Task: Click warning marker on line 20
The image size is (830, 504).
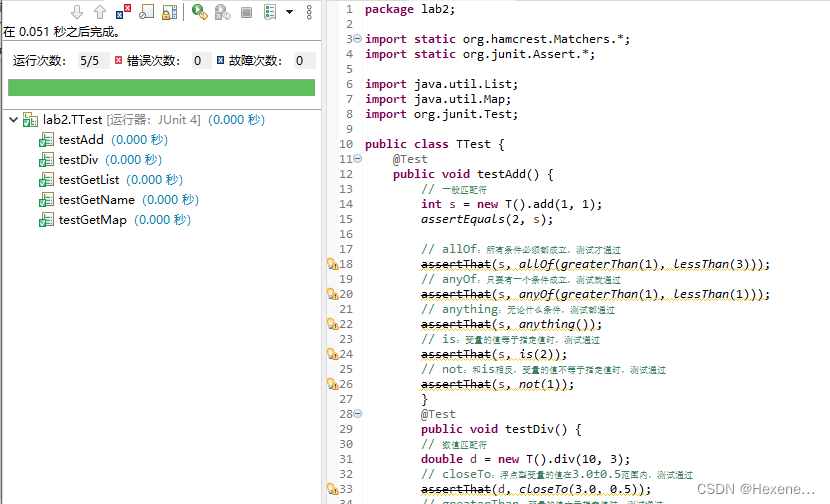Action: click(332, 294)
